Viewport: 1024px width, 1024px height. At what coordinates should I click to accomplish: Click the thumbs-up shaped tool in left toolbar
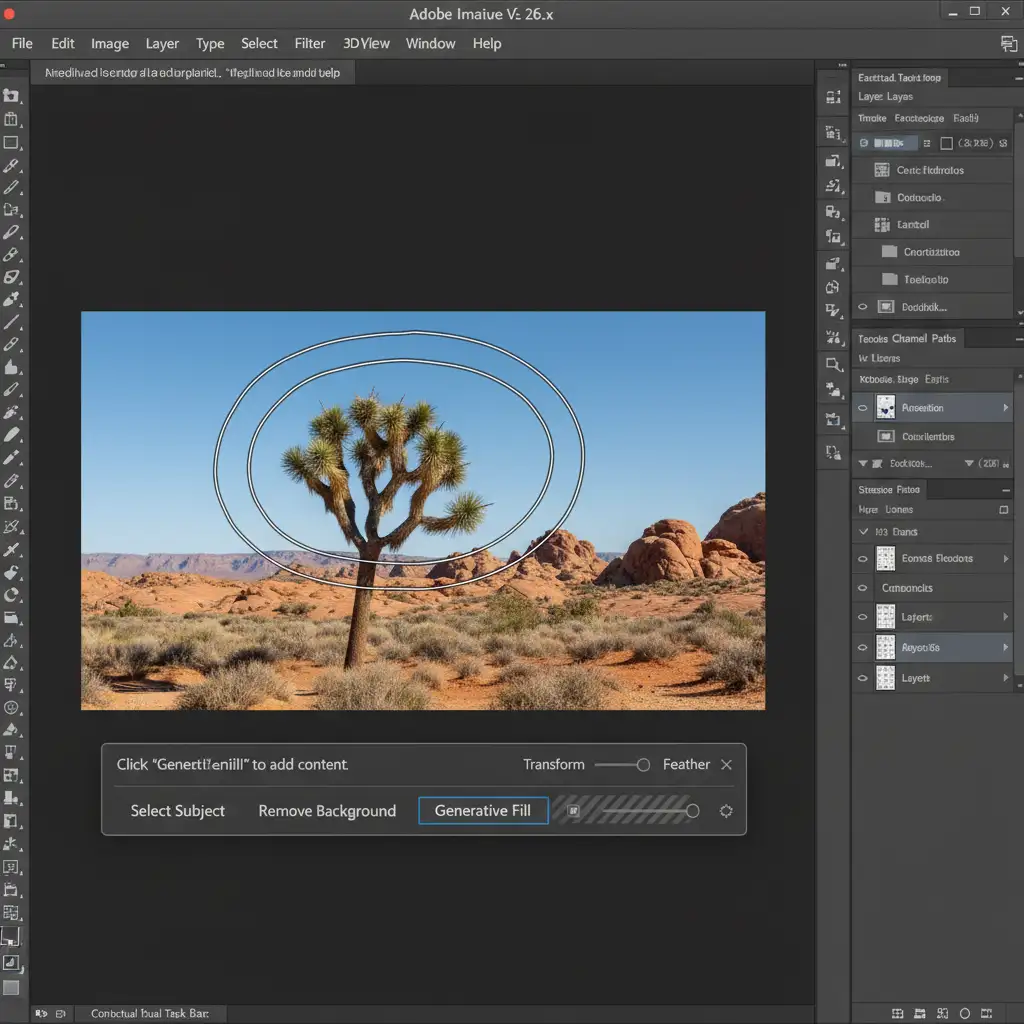pos(11,365)
